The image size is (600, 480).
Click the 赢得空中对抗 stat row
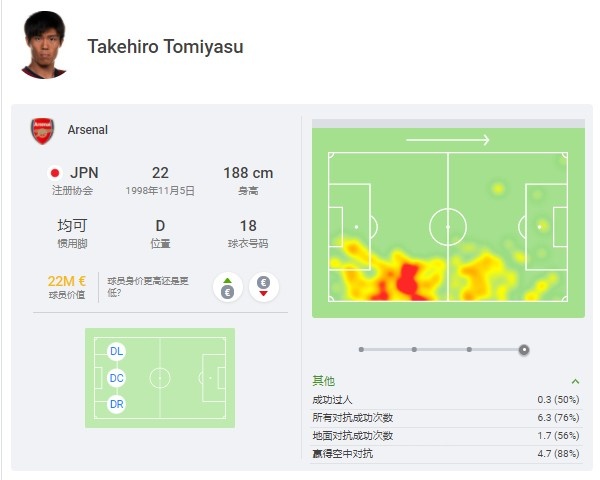(446, 454)
